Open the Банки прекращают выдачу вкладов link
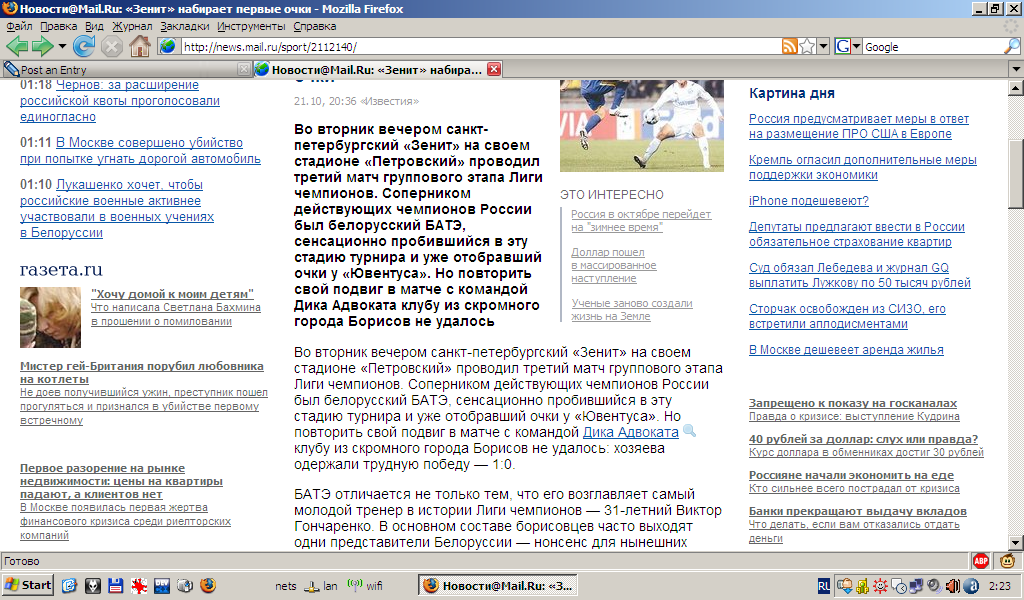The width and height of the screenshot is (1024, 600). [x=857, y=511]
